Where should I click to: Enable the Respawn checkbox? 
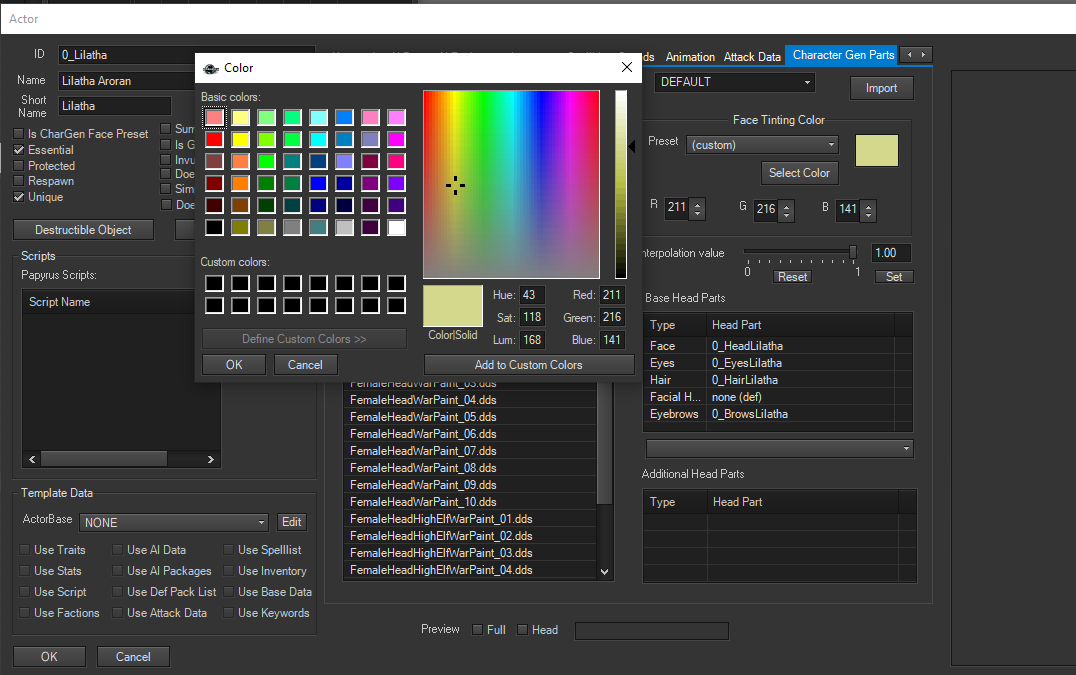(19, 181)
